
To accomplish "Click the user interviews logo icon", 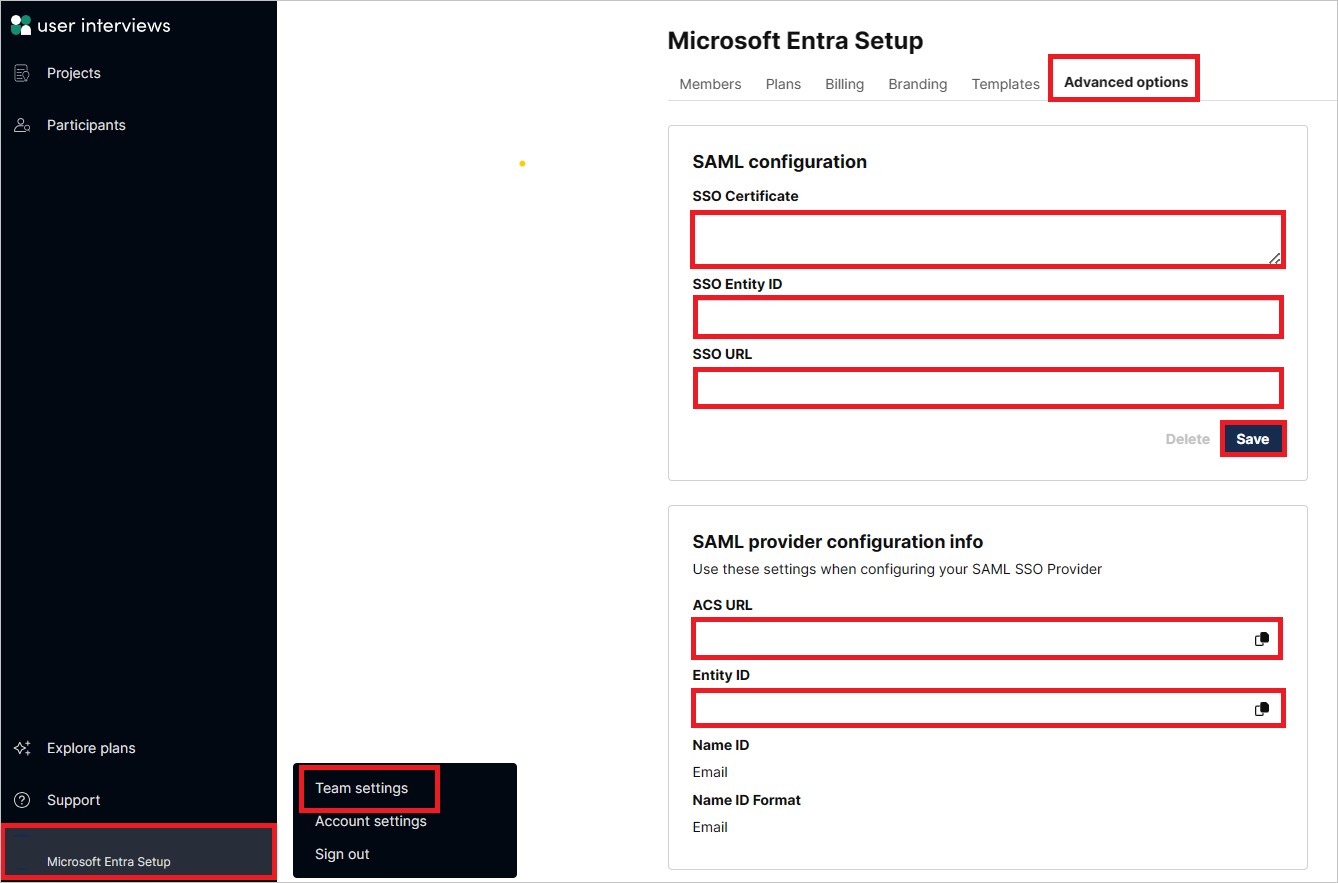I will click(20, 23).
